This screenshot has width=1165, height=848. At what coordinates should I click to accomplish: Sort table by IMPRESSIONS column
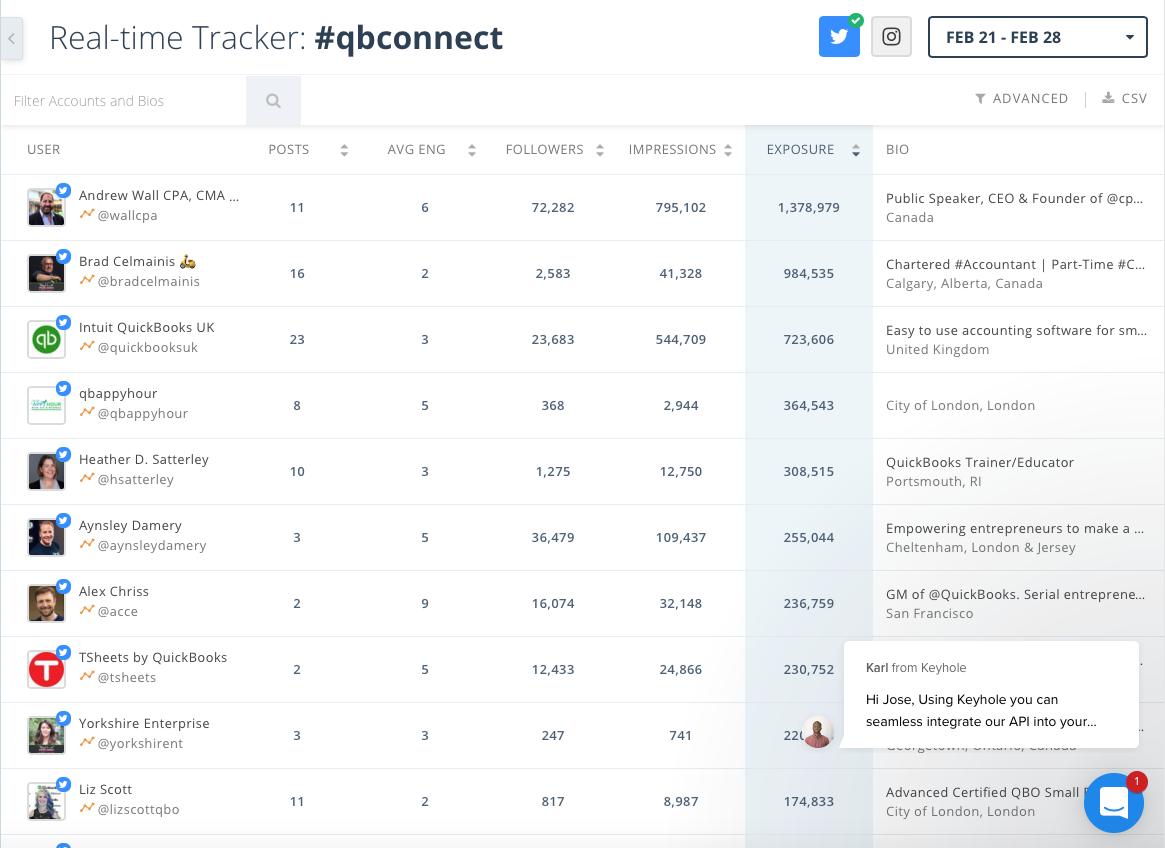[x=728, y=150]
